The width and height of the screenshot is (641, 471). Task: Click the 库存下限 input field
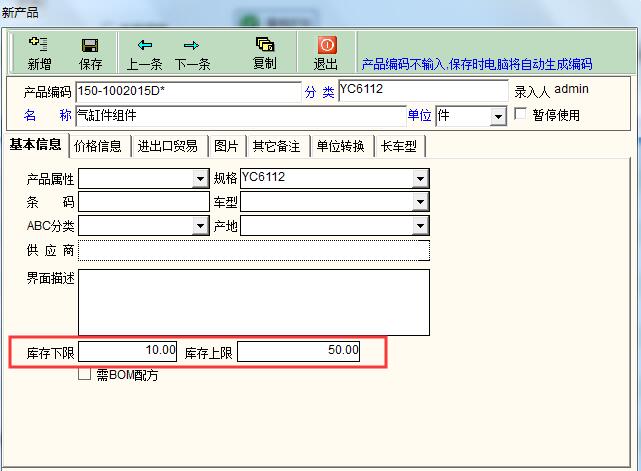point(128,352)
